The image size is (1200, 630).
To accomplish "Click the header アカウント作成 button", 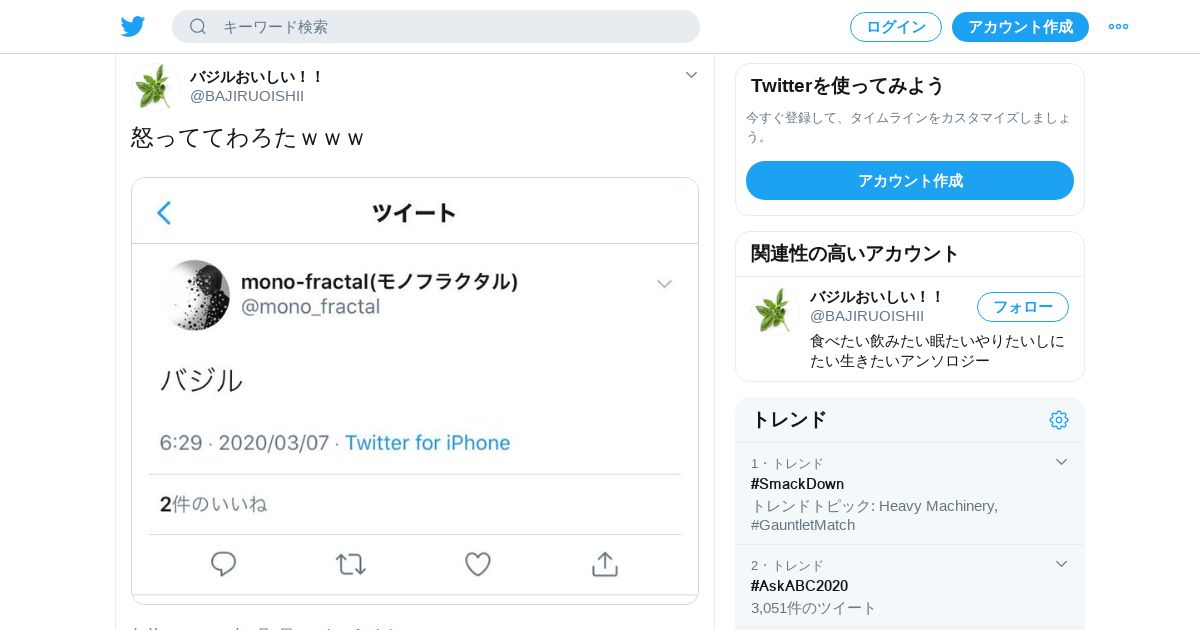I will (x=1020, y=27).
